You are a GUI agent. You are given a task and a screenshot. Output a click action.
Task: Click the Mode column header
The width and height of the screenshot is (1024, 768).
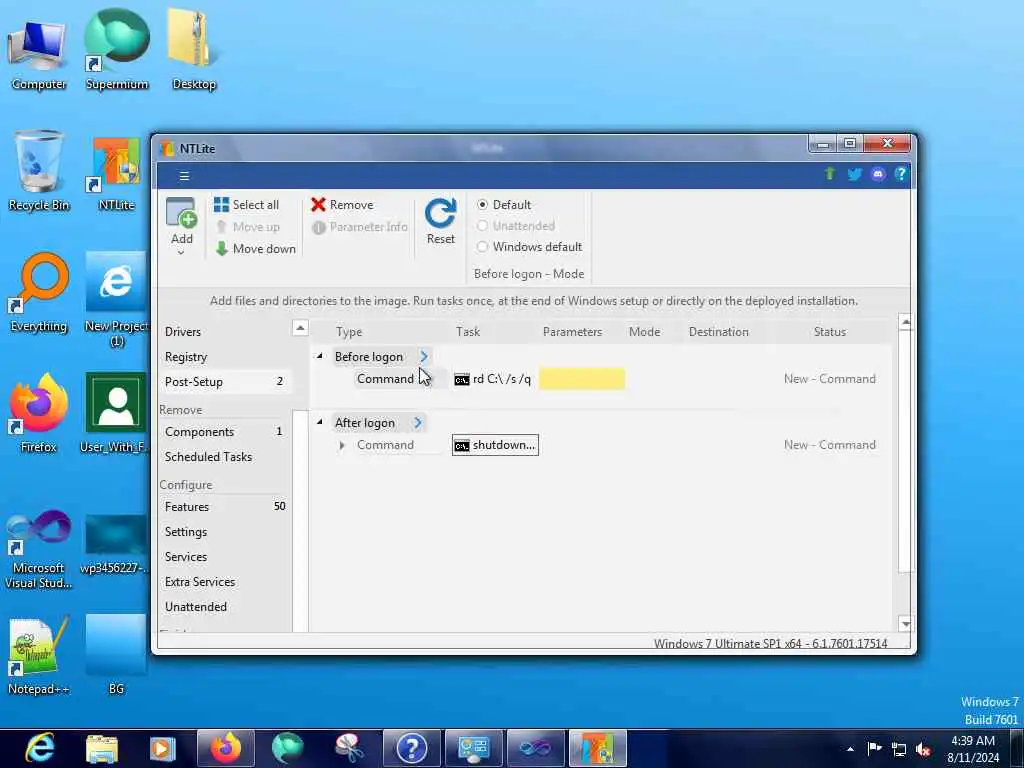coord(644,332)
